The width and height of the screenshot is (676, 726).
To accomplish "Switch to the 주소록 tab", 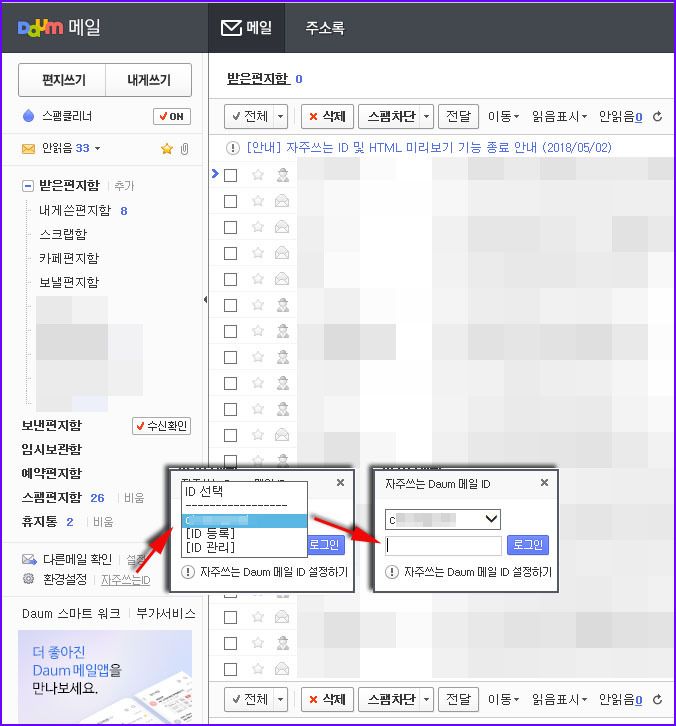I will (325, 28).
